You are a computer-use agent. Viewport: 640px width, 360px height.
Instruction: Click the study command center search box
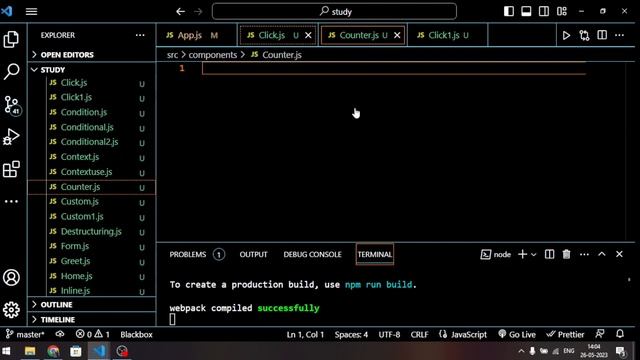pos(334,11)
